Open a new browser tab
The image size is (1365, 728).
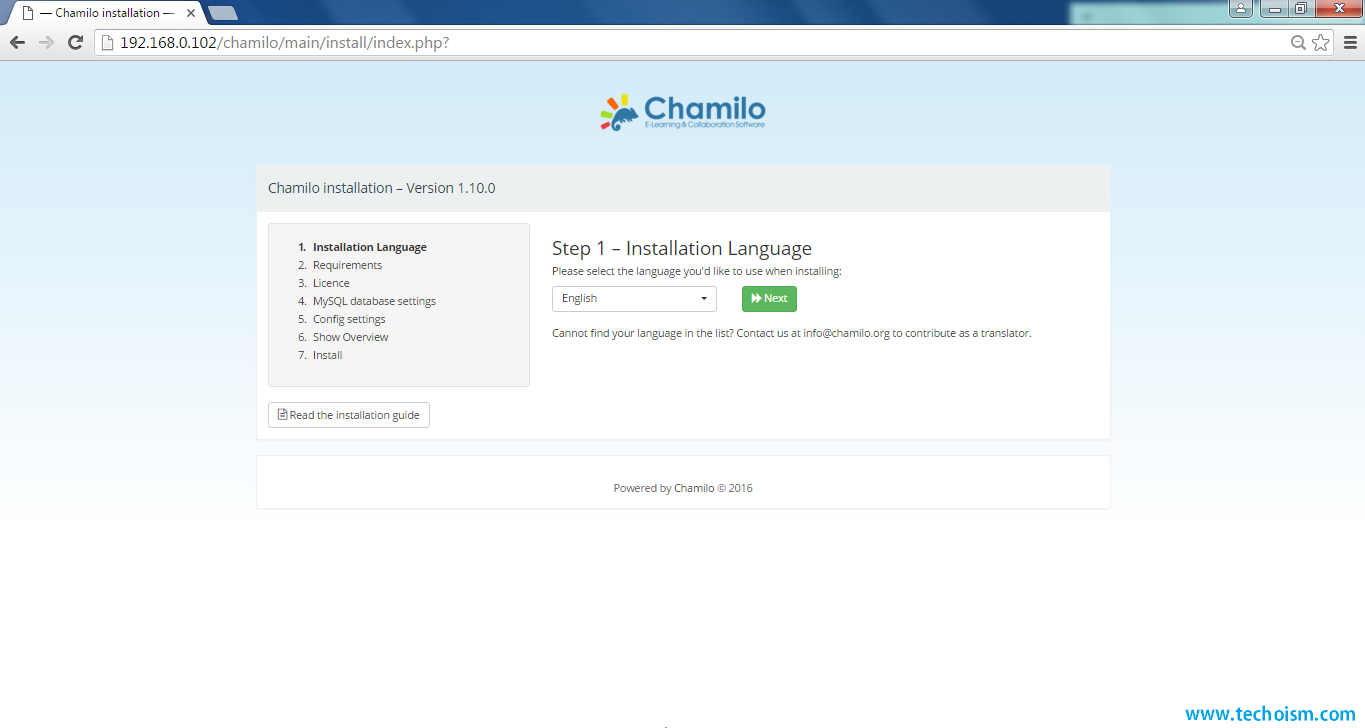pyautogui.click(x=222, y=13)
